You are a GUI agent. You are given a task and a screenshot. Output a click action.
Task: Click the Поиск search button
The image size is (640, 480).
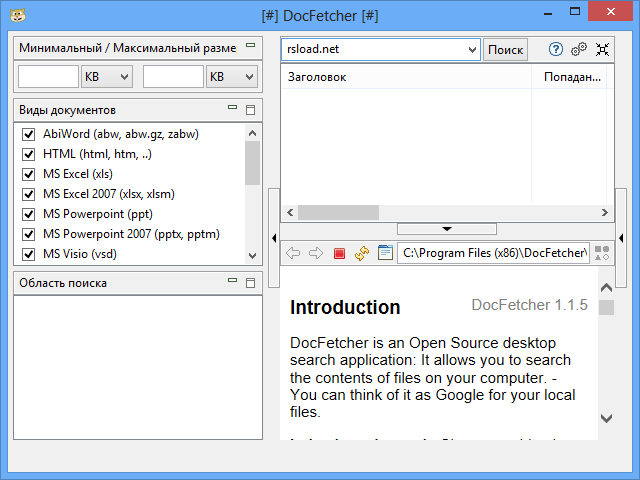point(505,50)
